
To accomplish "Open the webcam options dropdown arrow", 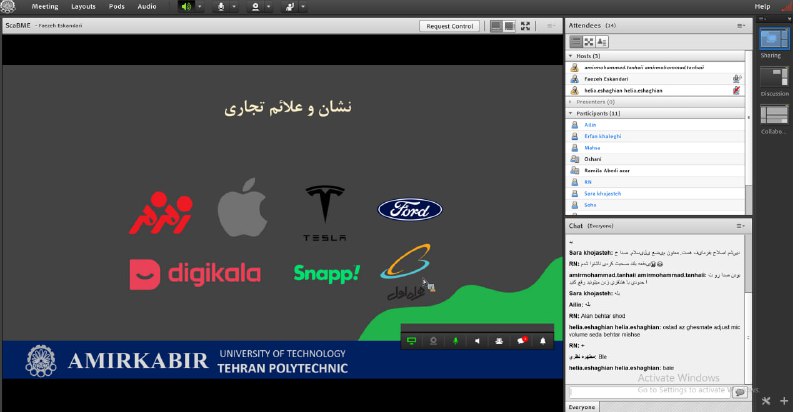I will (268, 7).
